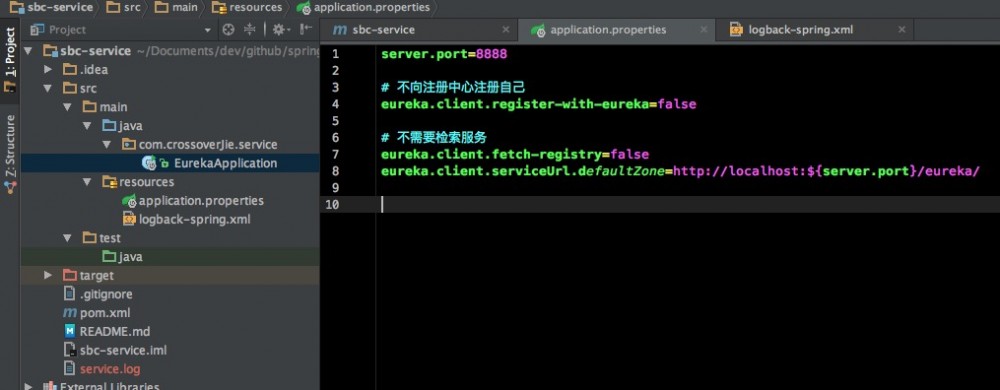Click the Structure tool window icon
This screenshot has height=390, width=1000.
coord(10,187)
